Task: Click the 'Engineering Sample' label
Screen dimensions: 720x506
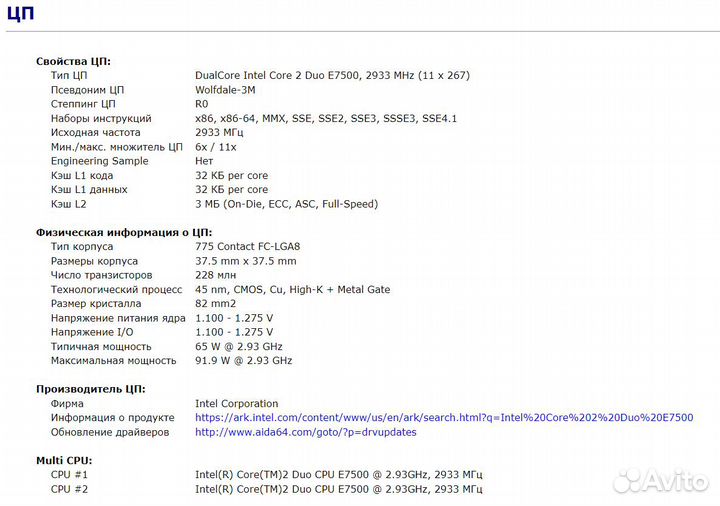Action: 100,161
